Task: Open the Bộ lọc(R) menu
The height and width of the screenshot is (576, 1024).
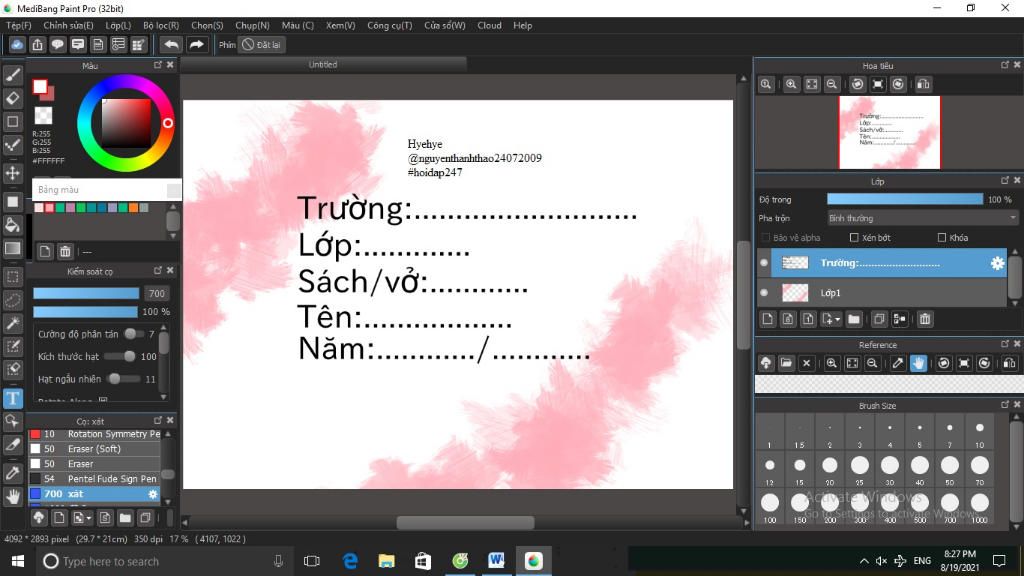Action: [x=161, y=25]
